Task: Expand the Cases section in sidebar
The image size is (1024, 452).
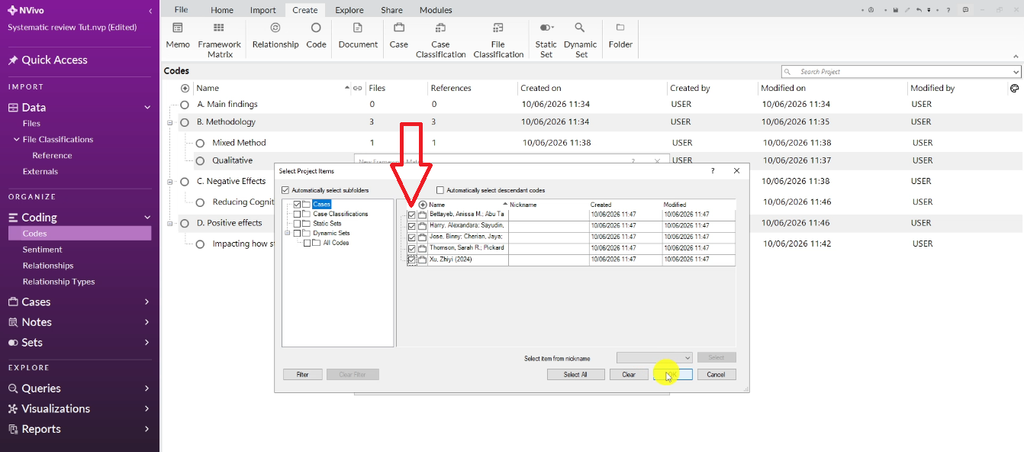Action: click(x=146, y=302)
